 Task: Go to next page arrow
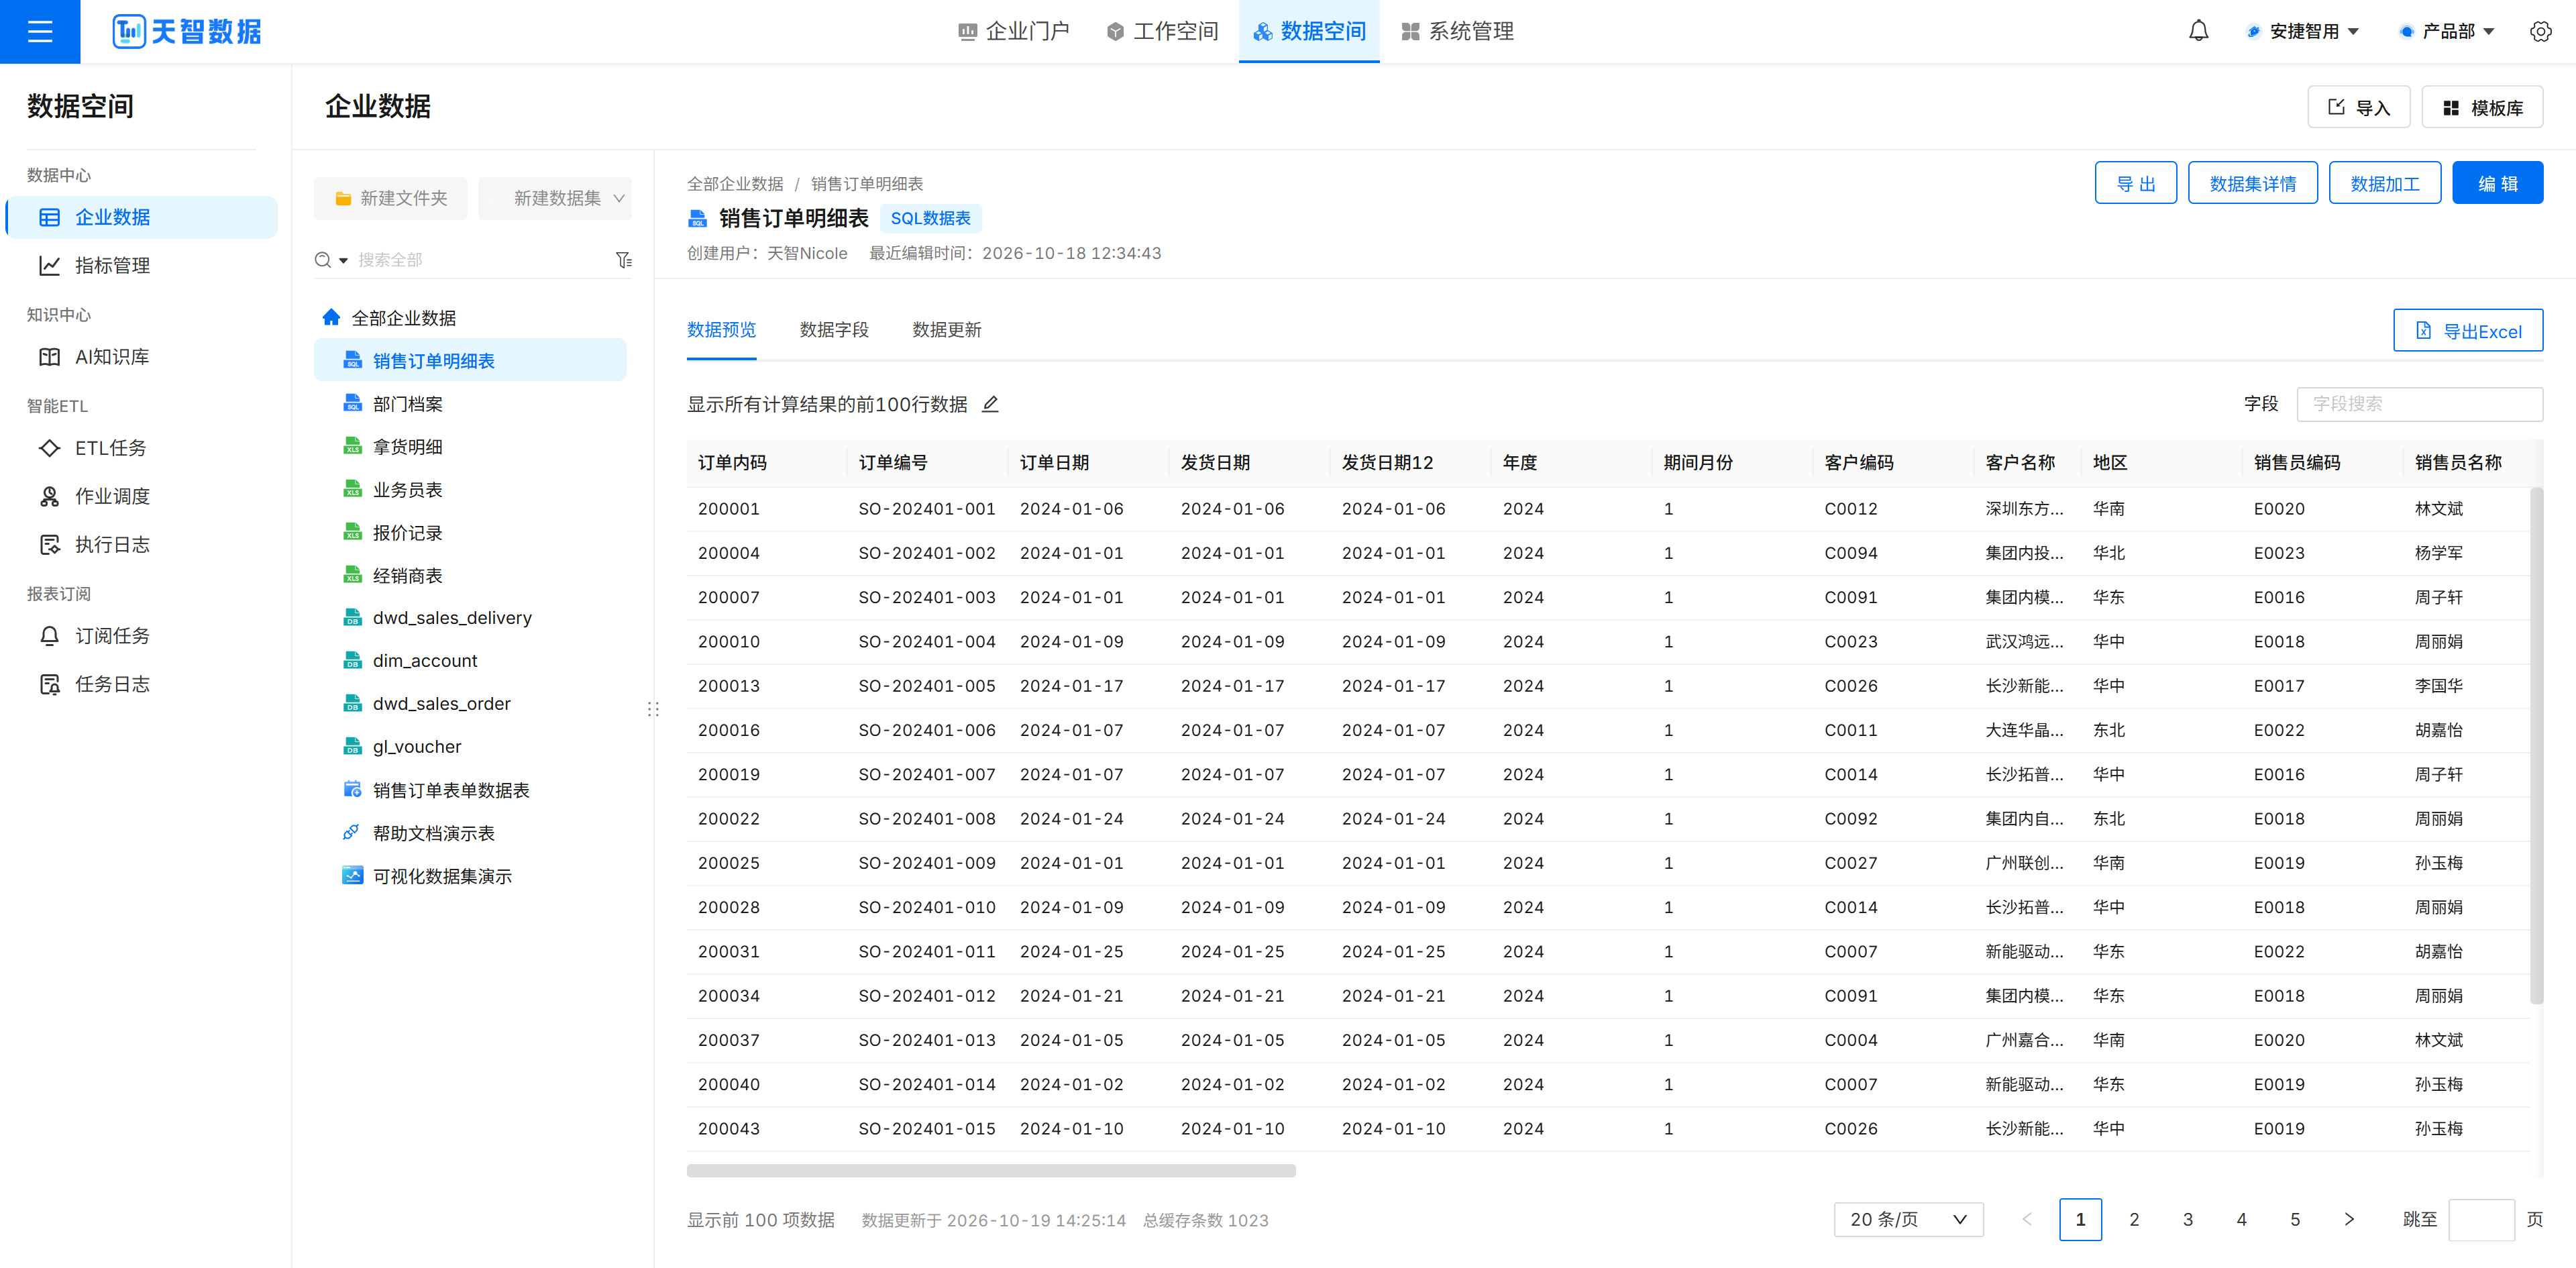[2349, 1219]
